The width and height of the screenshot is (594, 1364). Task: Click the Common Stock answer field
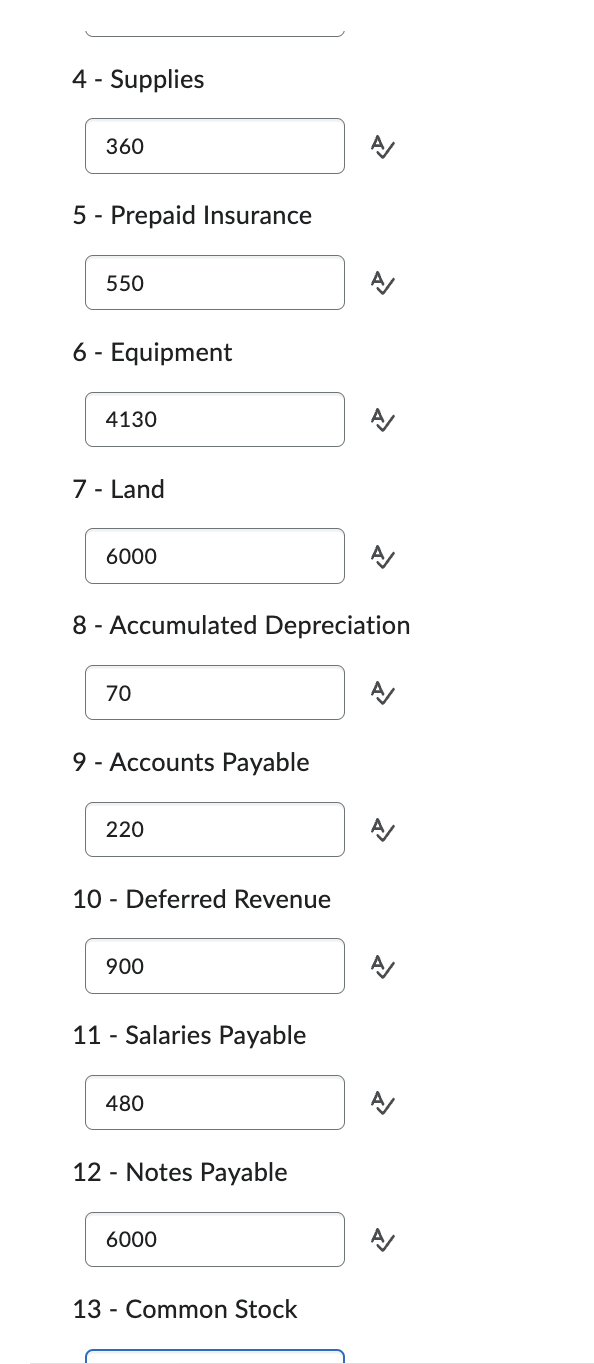coord(214,1358)
